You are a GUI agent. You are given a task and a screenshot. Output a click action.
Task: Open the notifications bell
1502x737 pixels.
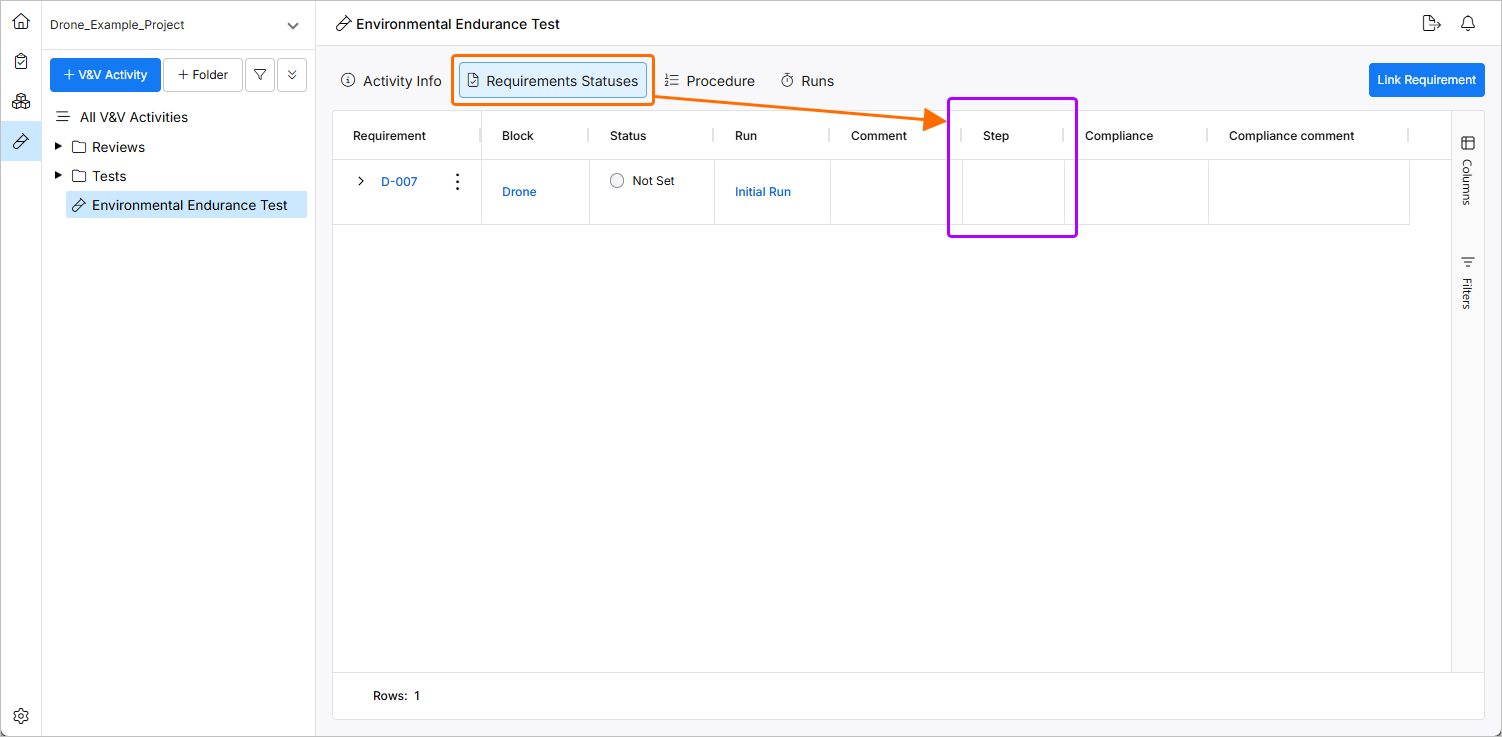1468,24
